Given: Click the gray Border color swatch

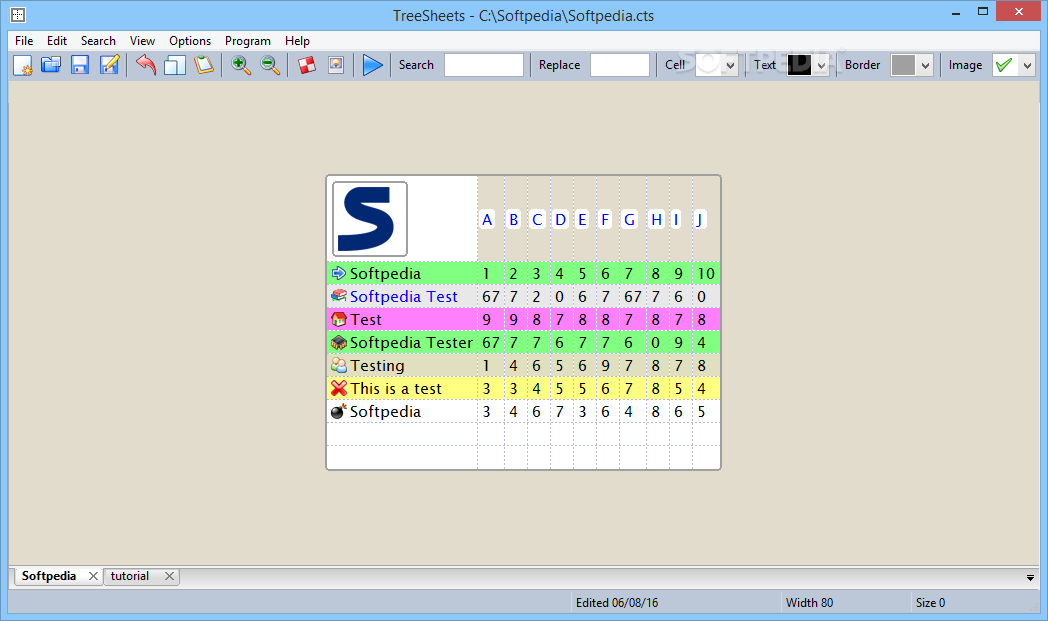Looking at the screenshot, I should [x=903, y=66].
